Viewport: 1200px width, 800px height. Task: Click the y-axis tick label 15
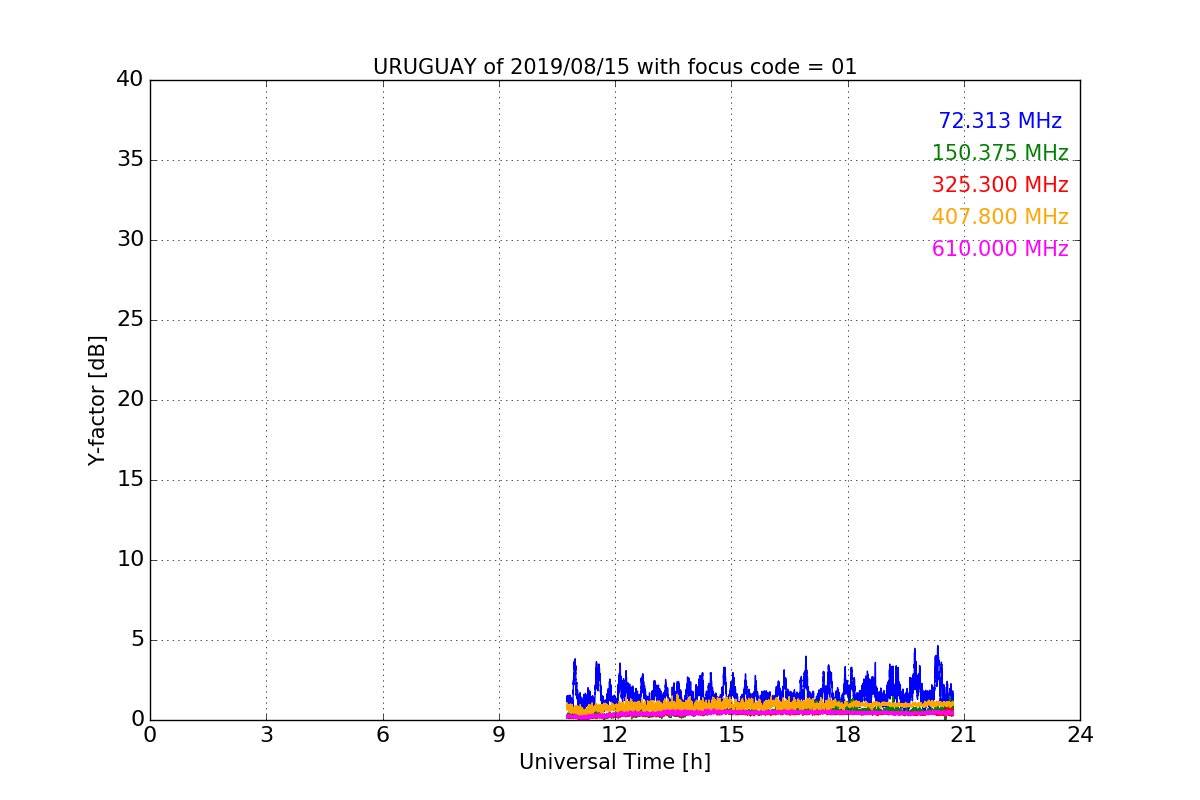pyautogui.click(x=130, y=479)
